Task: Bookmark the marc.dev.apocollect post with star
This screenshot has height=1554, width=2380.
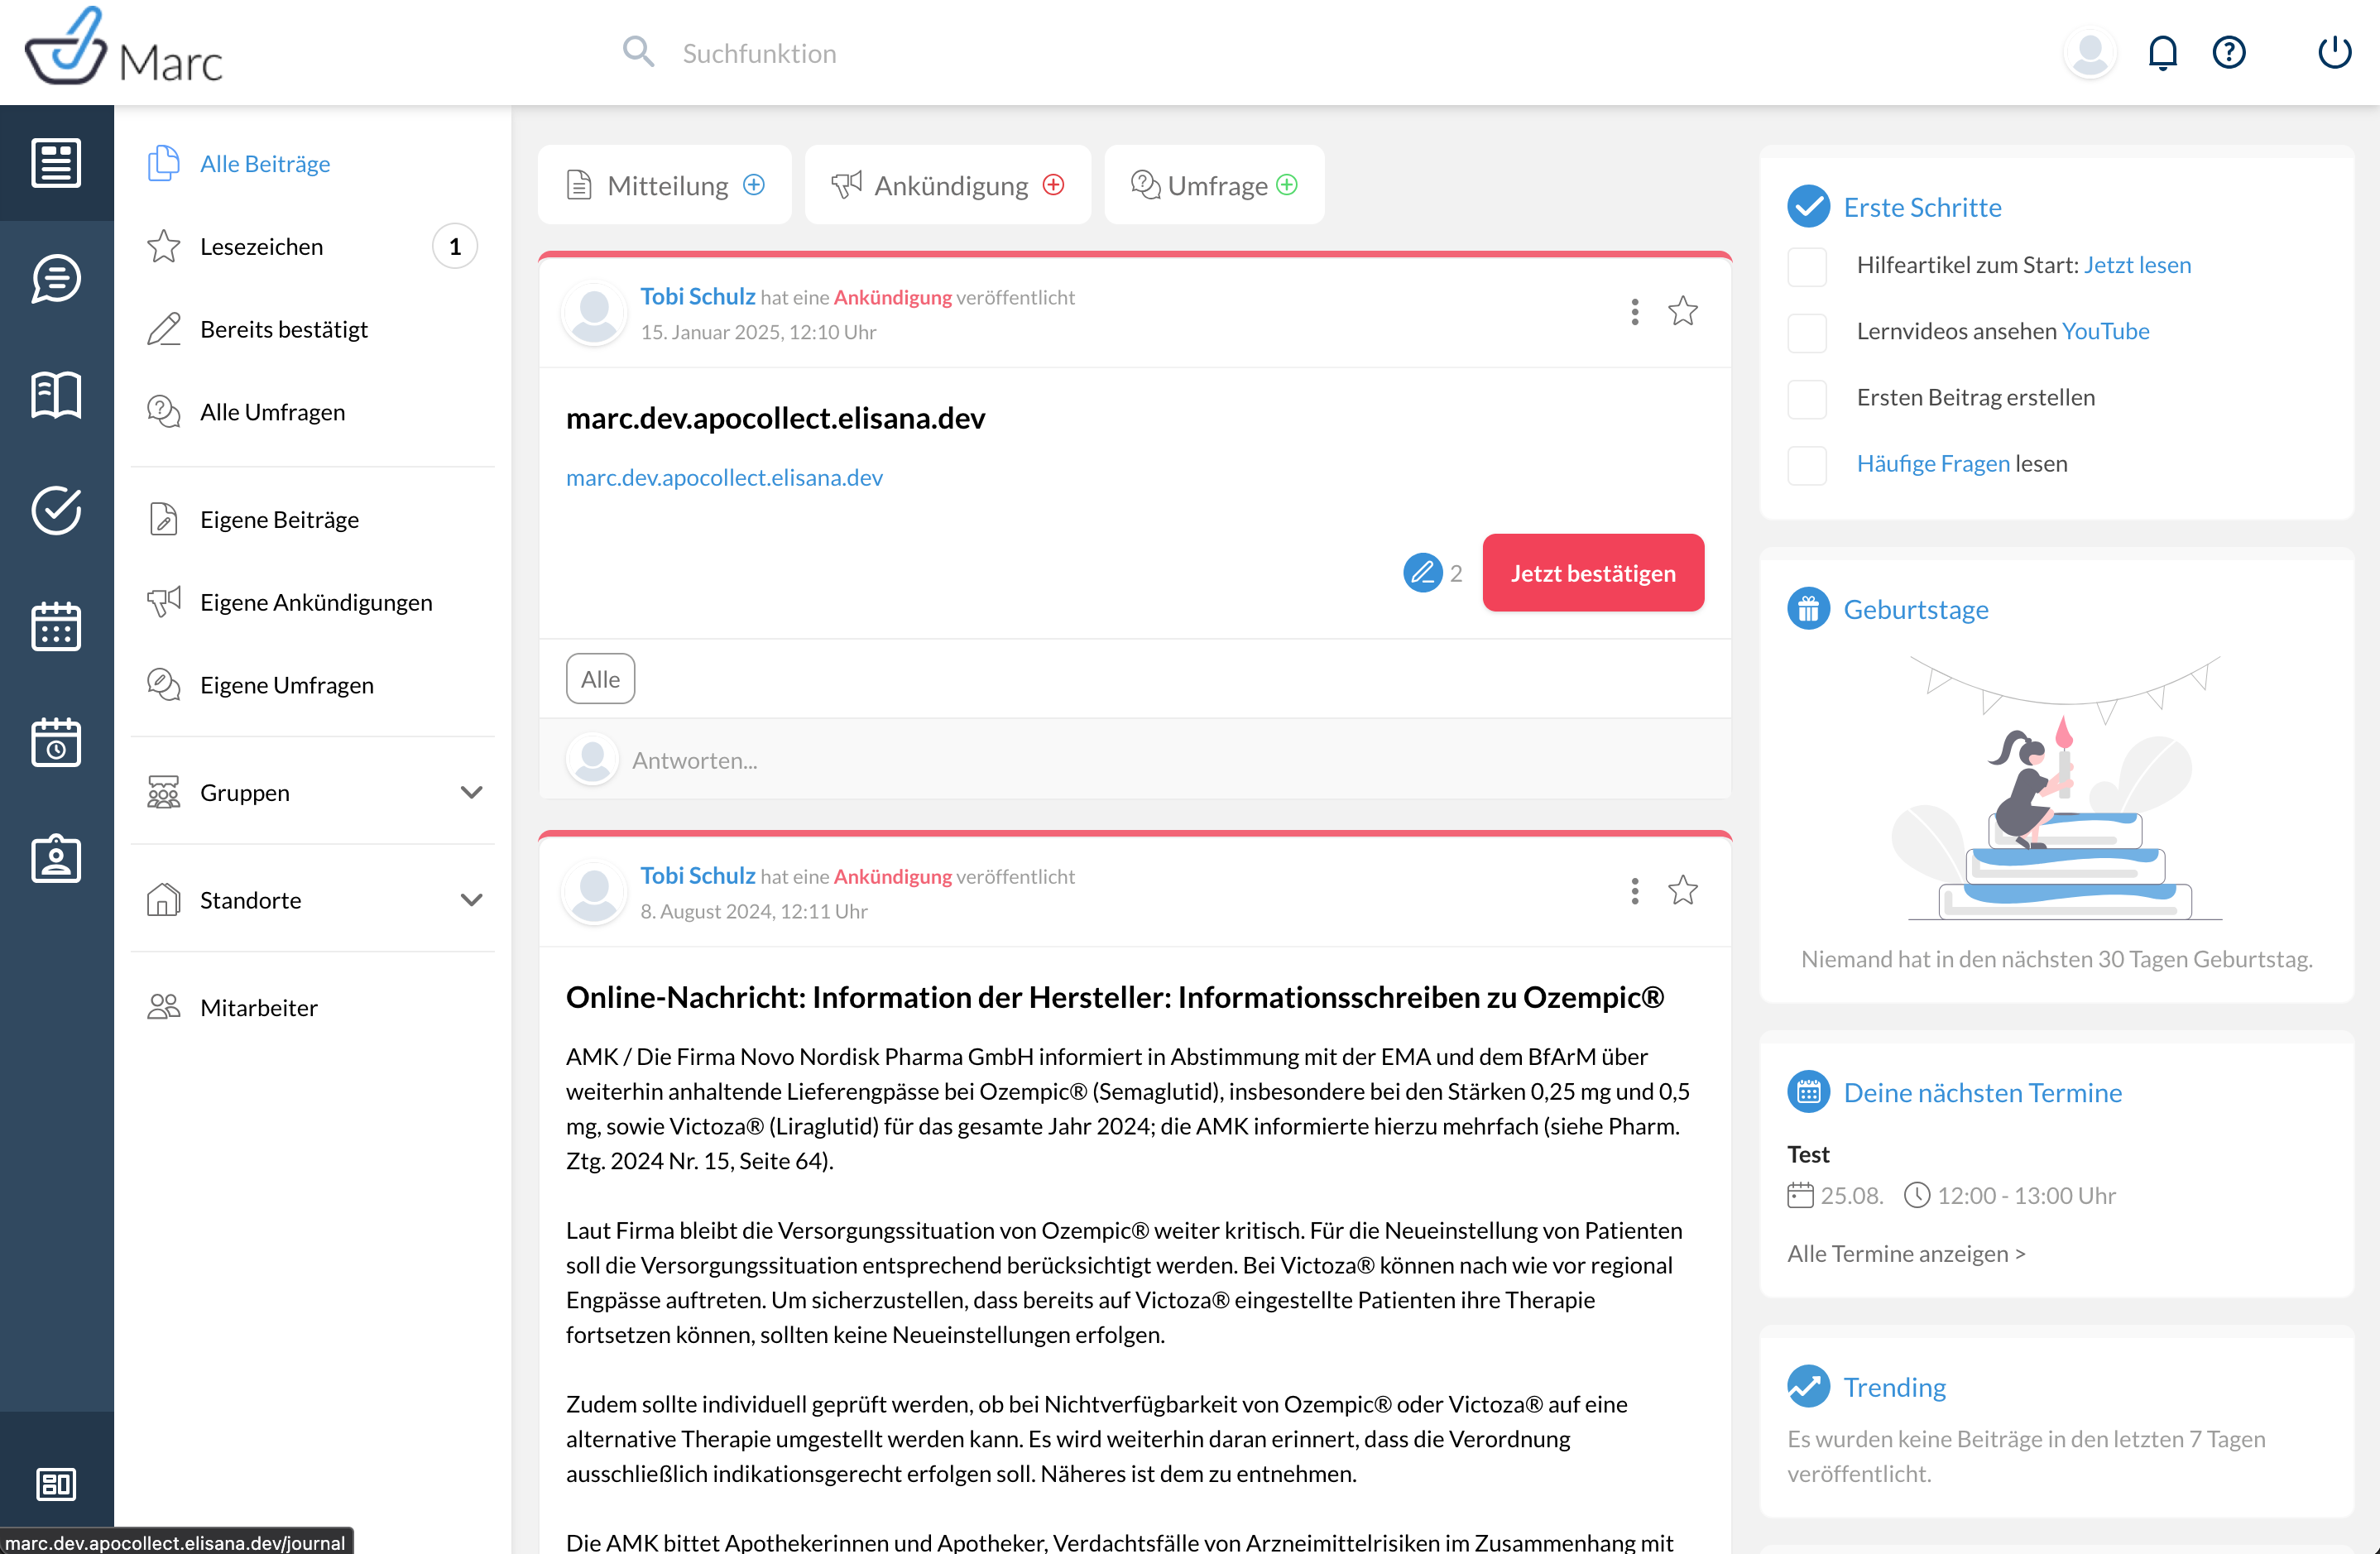Action: [x=1683, y=311]
